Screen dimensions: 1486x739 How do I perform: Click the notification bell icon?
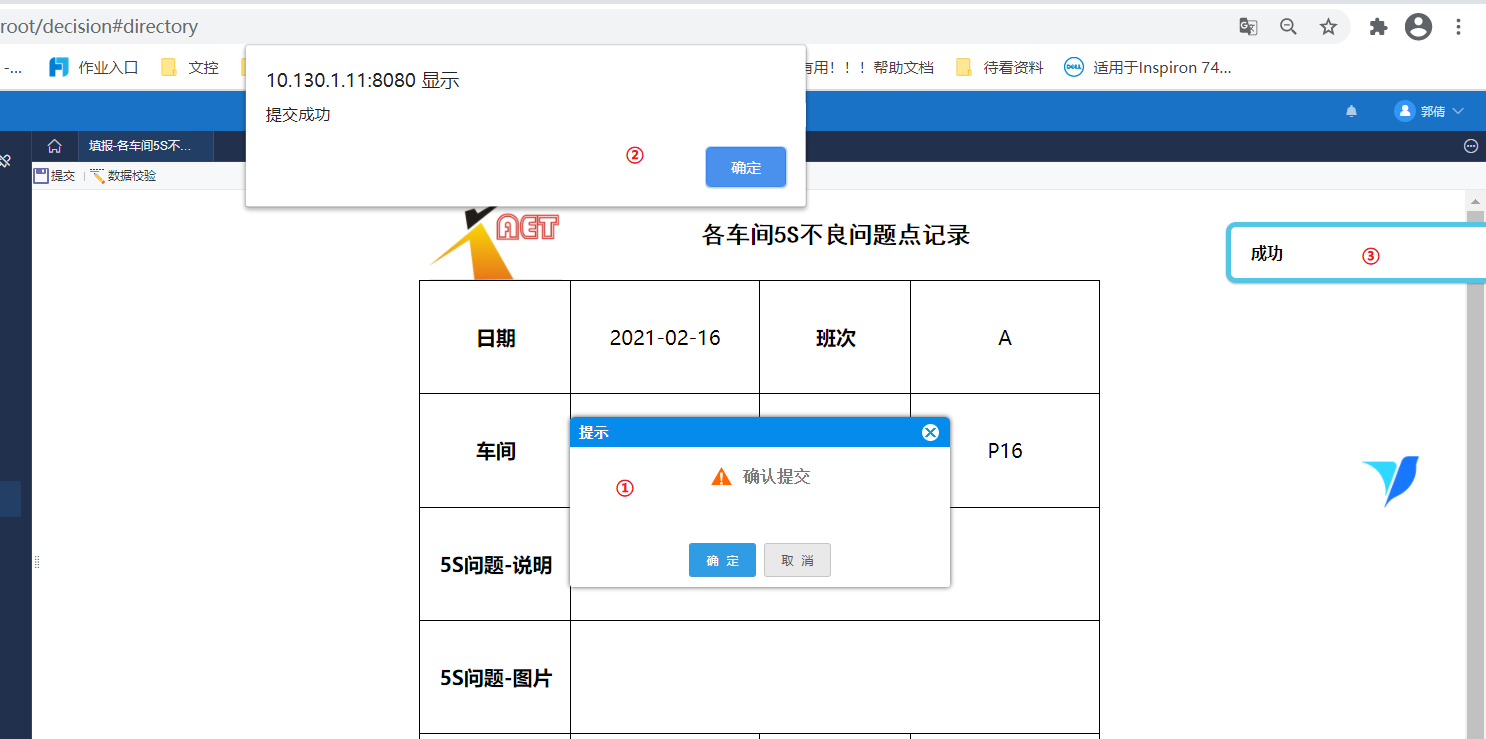(x=1352, y=111)
